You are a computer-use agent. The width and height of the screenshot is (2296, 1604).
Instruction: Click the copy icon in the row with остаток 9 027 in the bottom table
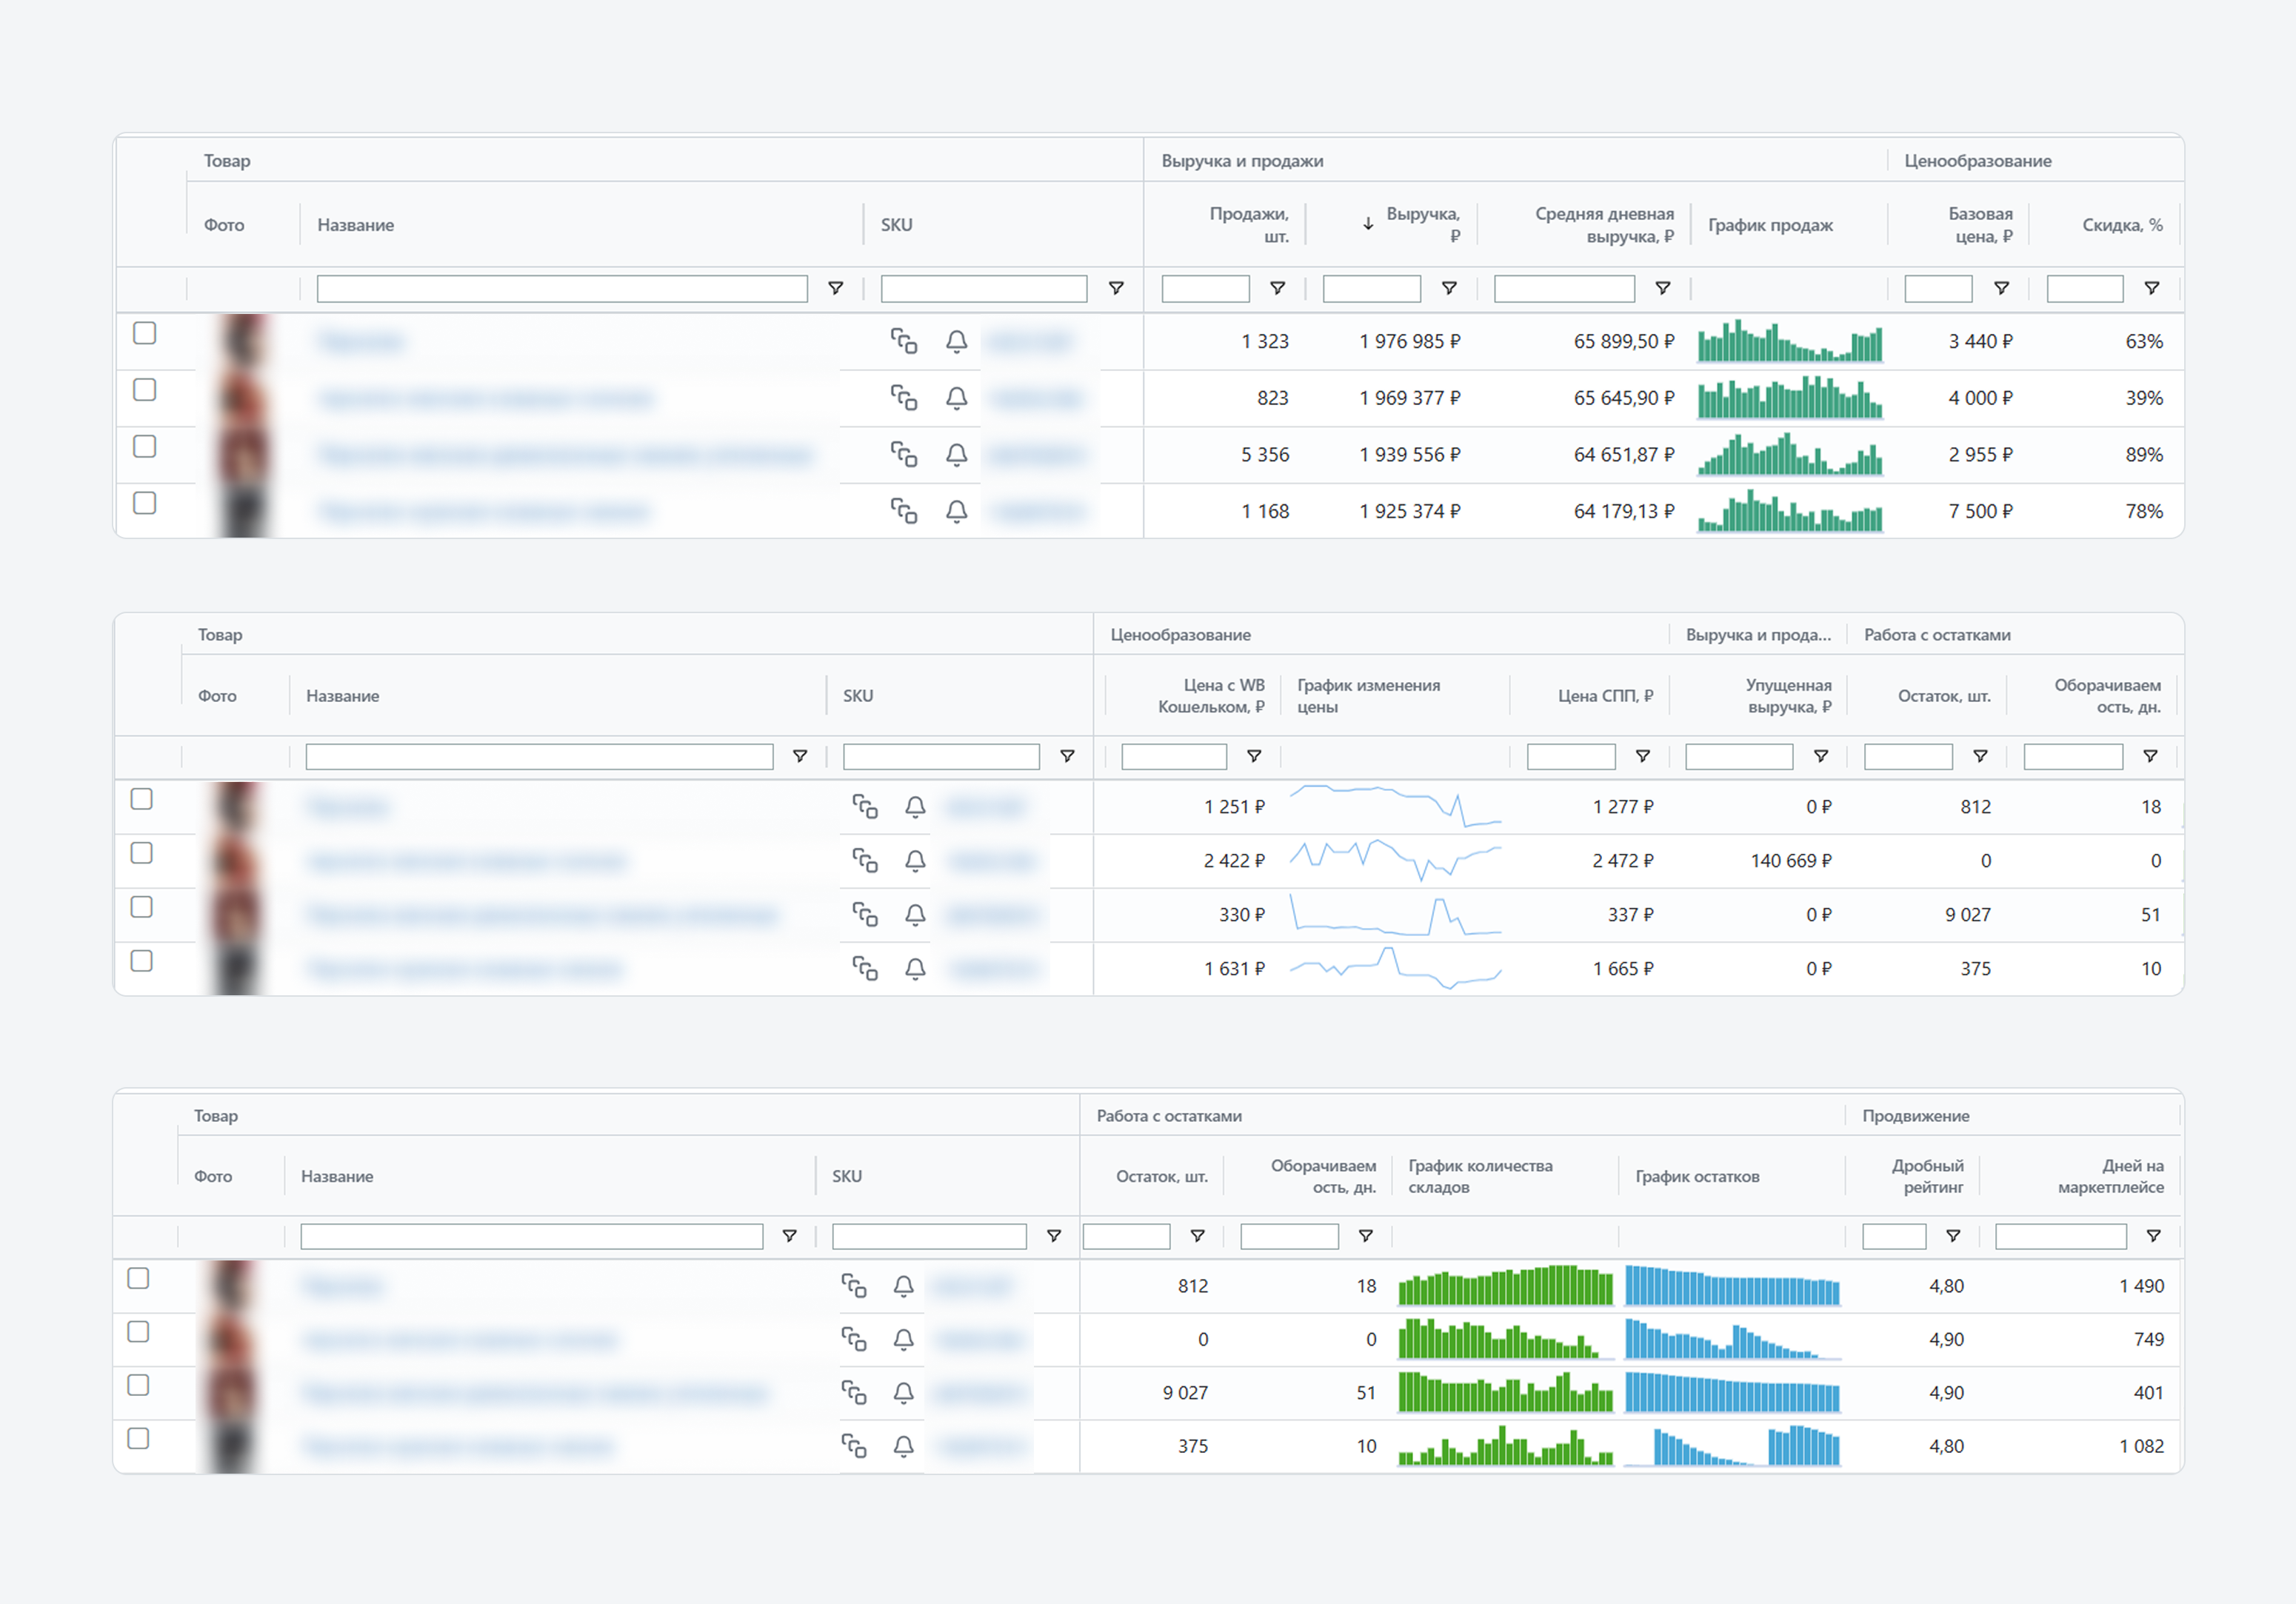[853, 1392]
